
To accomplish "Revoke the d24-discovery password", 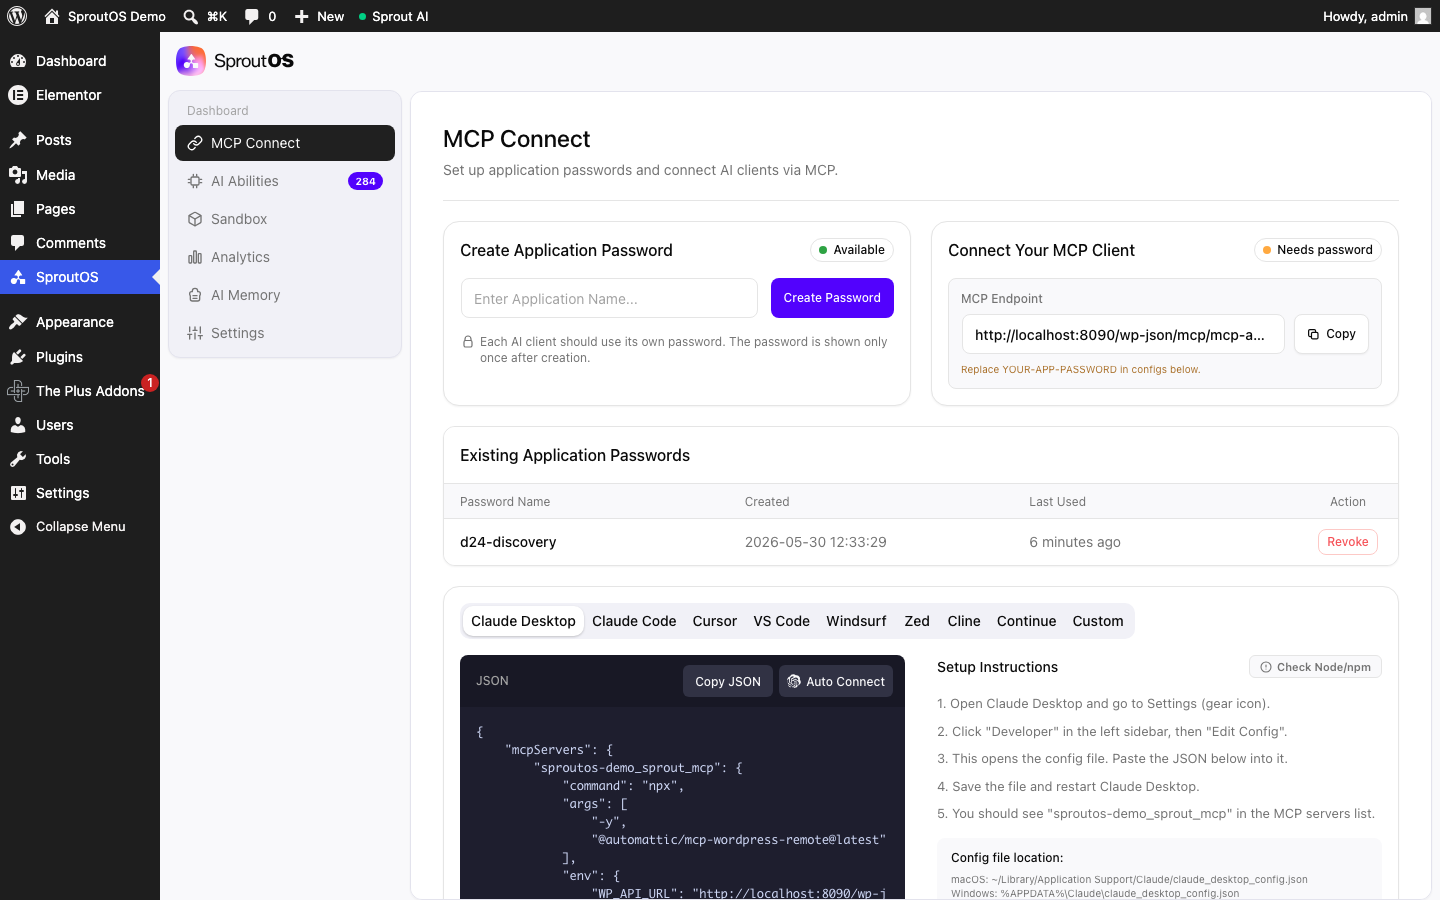I will tap(1348, 542).
